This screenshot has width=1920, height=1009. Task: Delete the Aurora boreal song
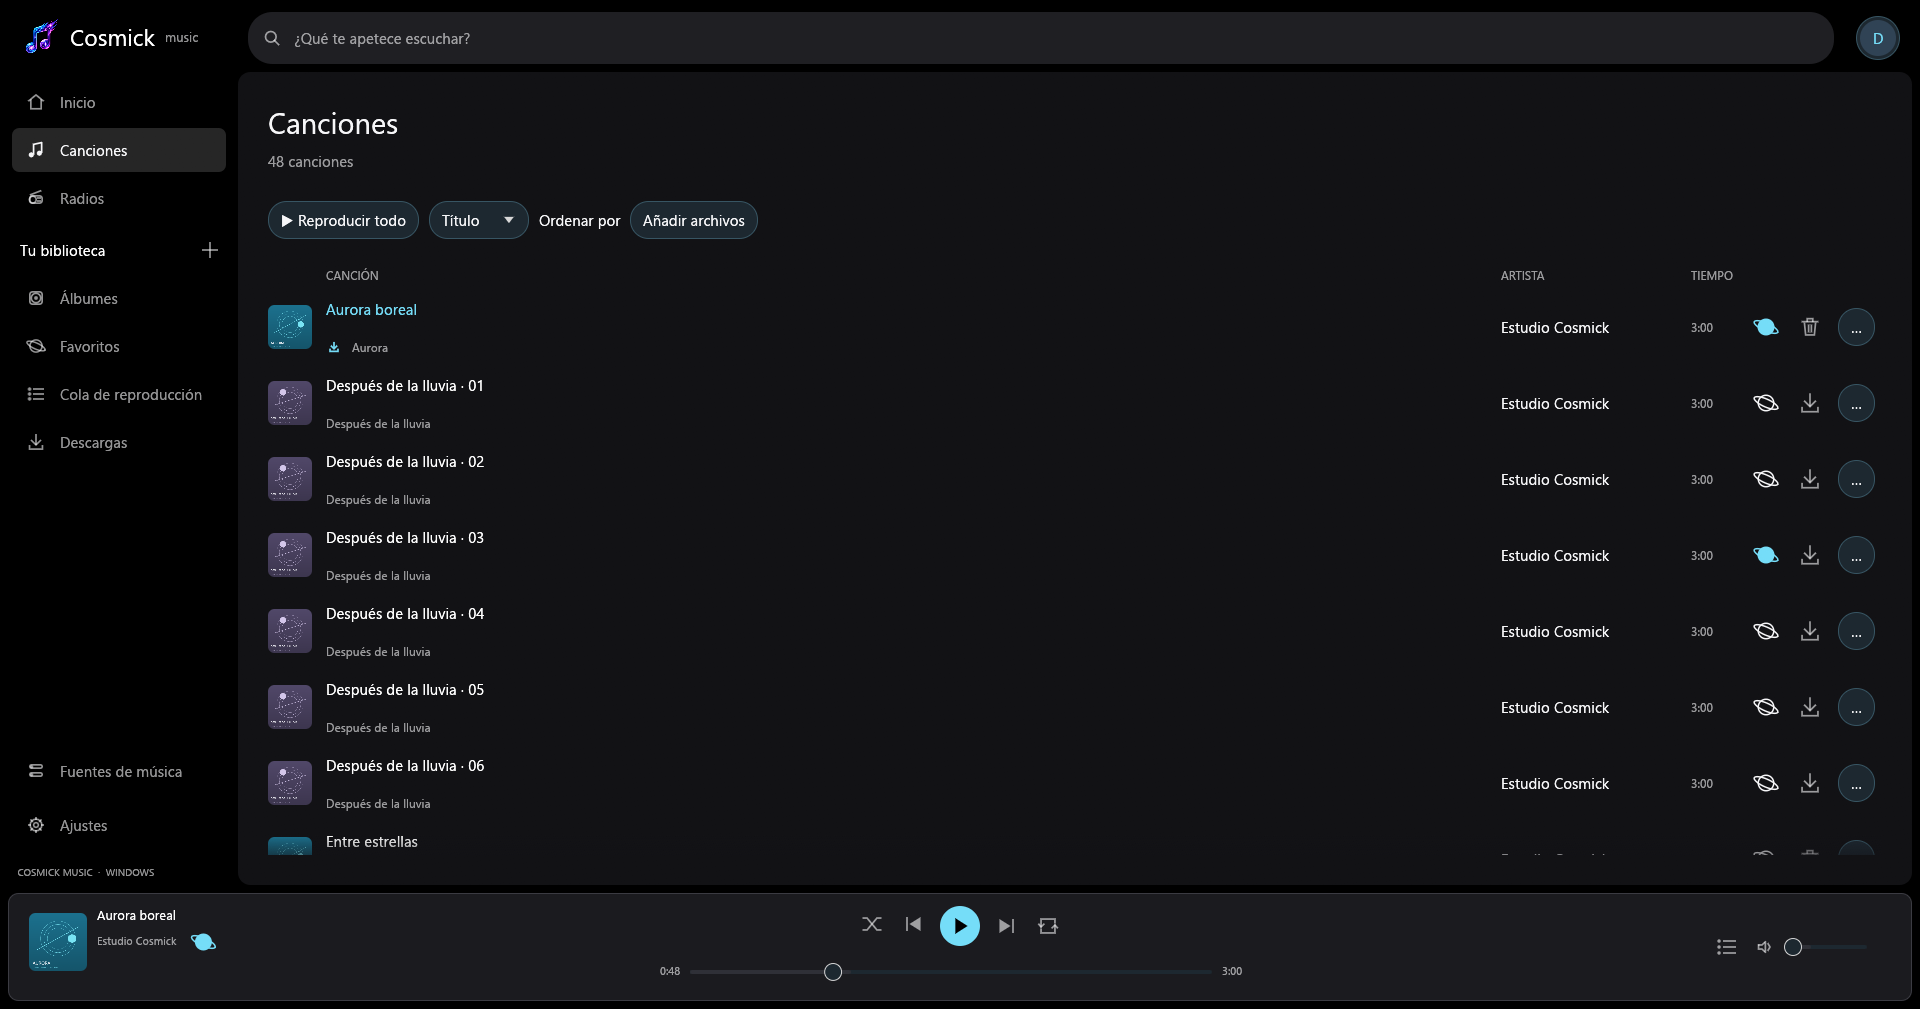click(1810, 327)
